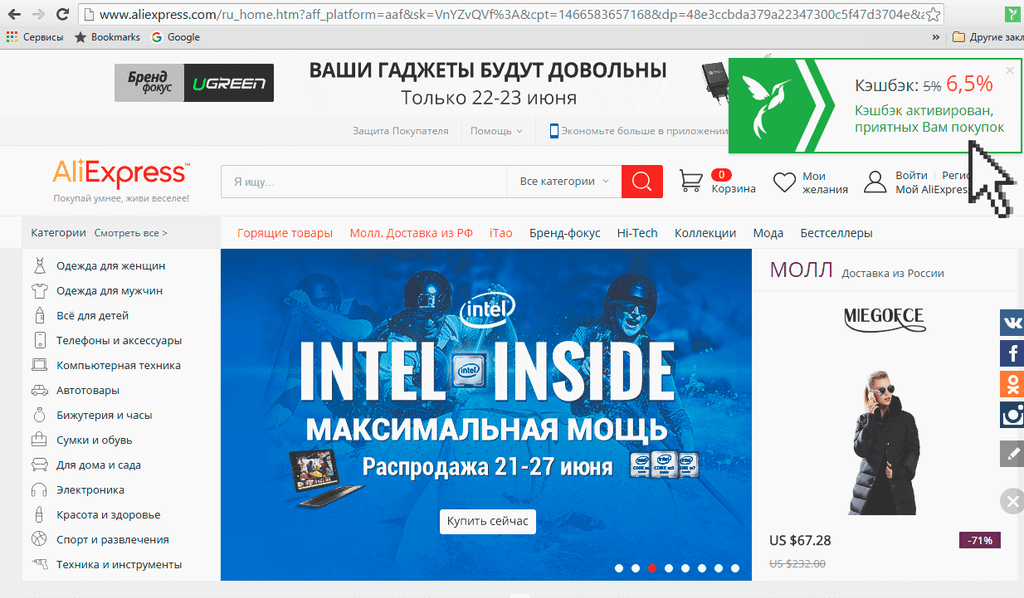Expand Все категории search dropdown

click(564, 181)
